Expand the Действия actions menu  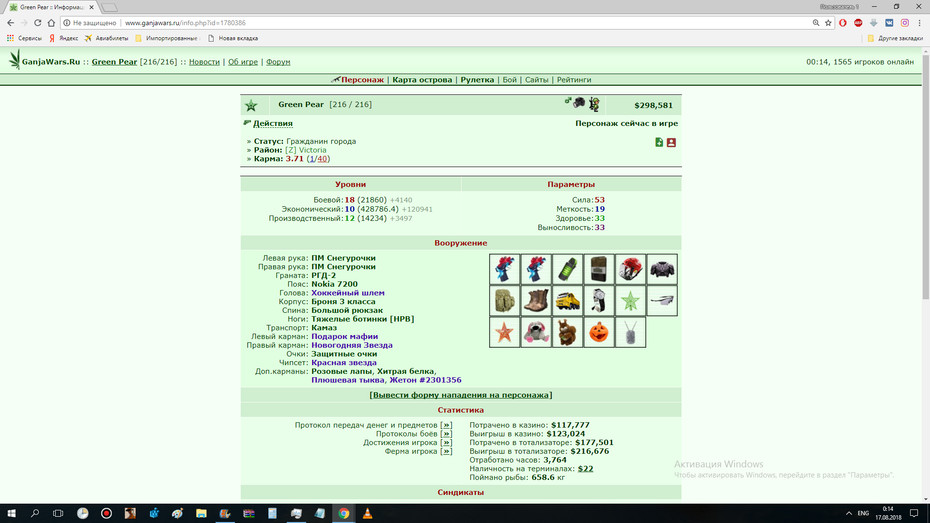click(x=273, y=123)
